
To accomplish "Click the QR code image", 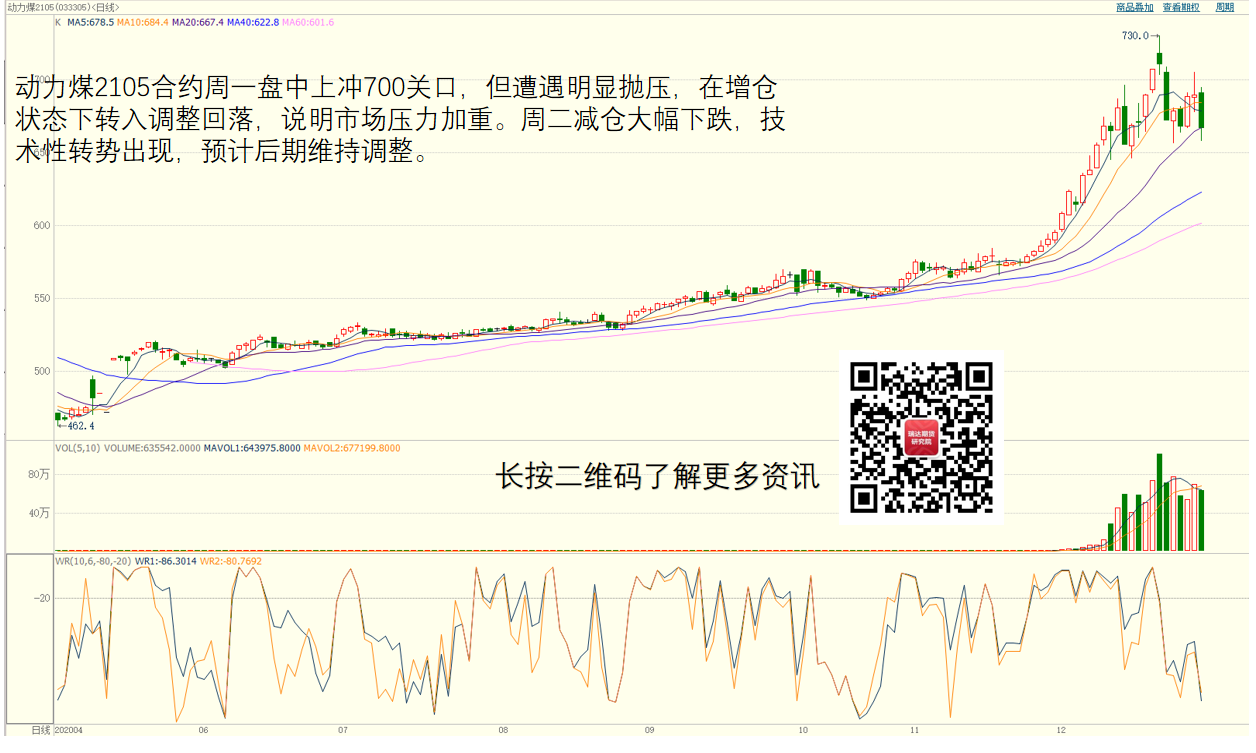I will click(x=921, y=437).
